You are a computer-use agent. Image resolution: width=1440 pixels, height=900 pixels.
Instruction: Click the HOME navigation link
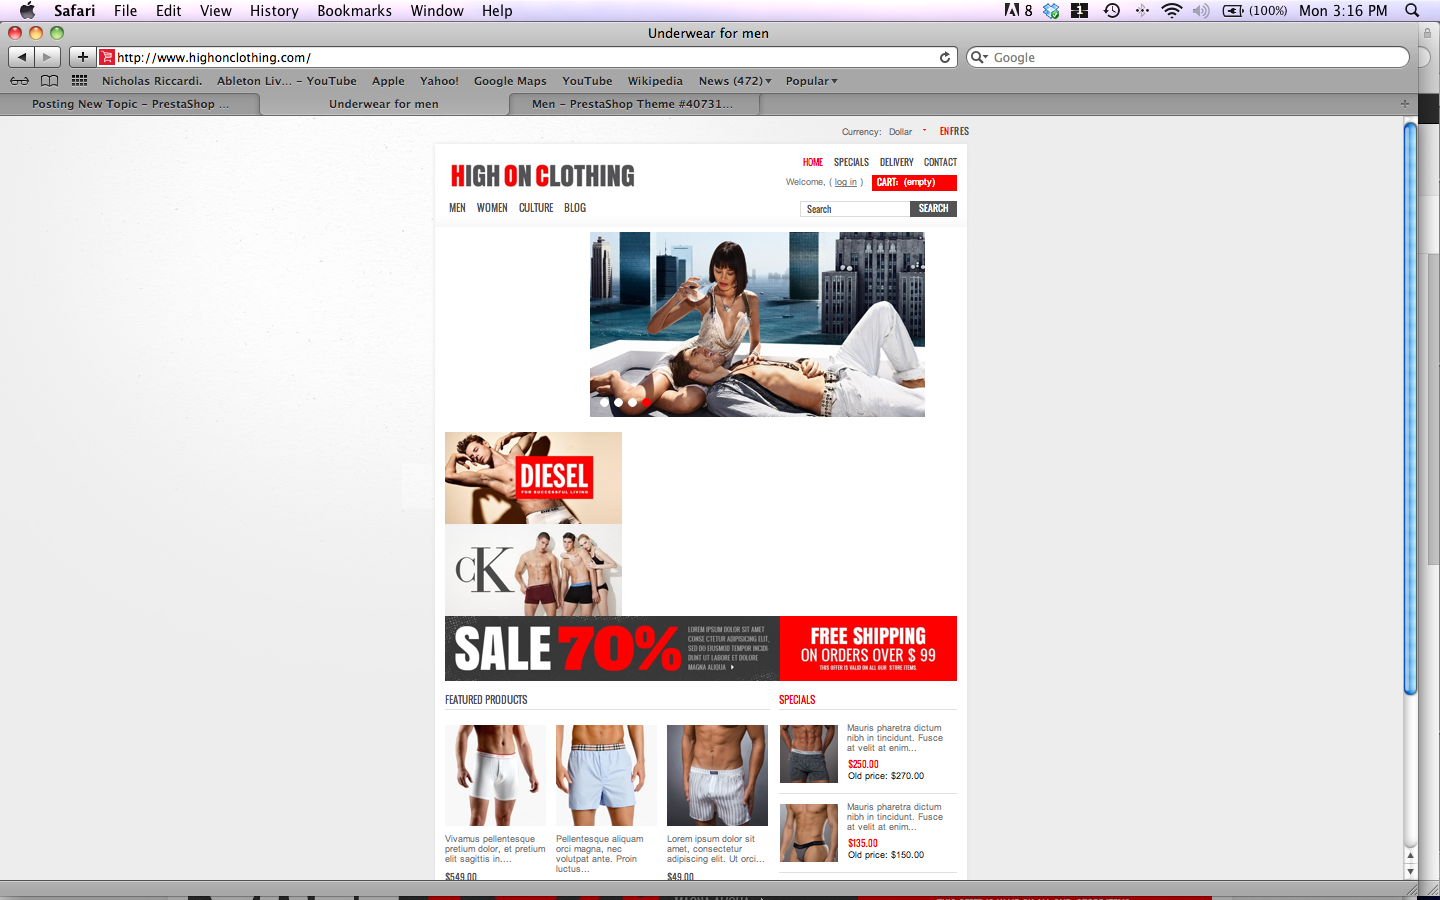tap(813, 162)
